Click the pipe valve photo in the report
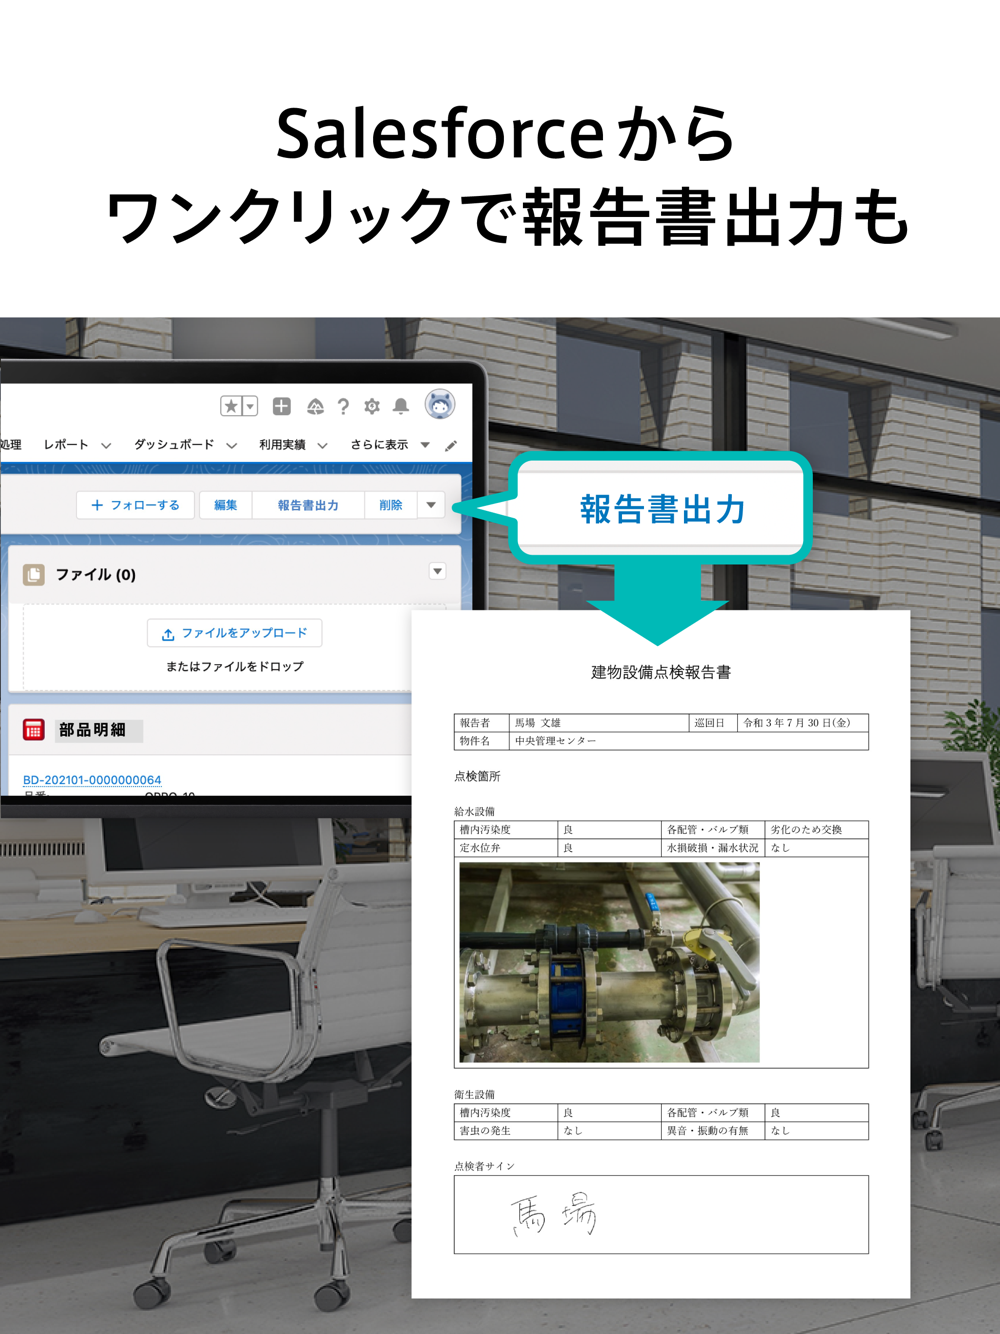The width and height of the screenshot is (1000, 1334). pyautogui.click(x=609, y=962)
